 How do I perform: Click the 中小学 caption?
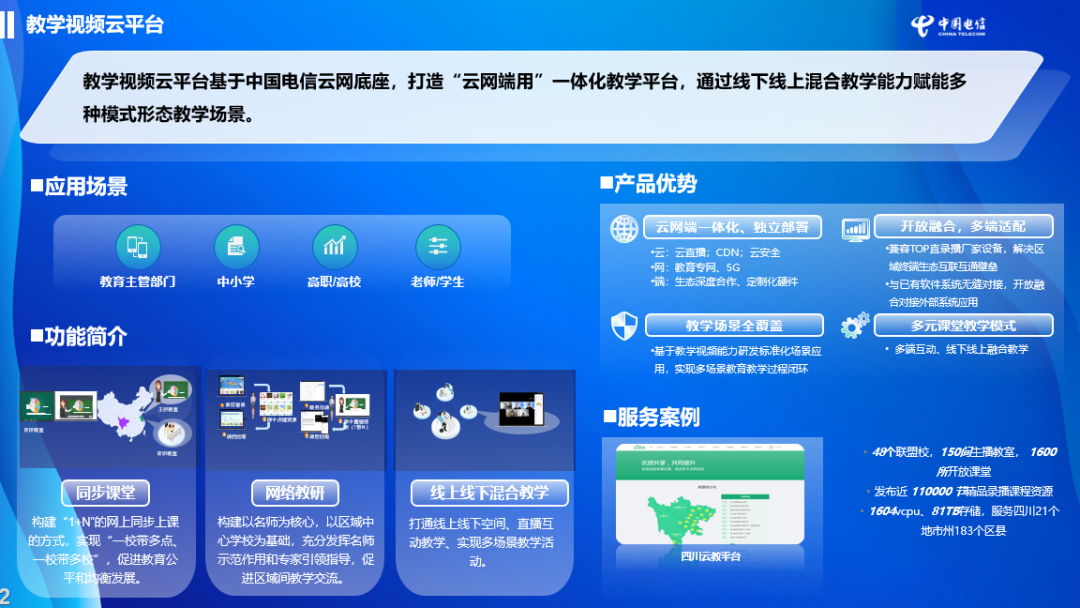point(236,282)
